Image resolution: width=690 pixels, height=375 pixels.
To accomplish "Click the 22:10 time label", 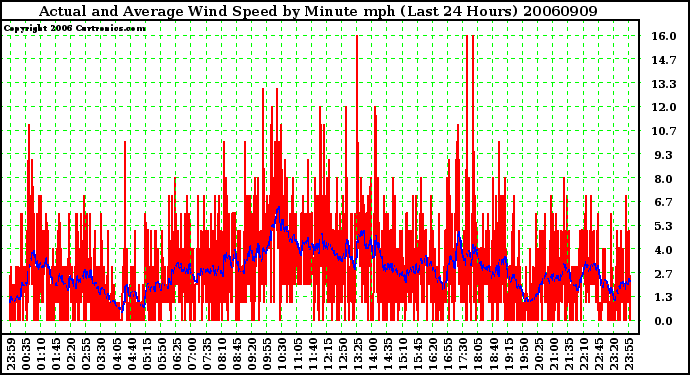I will click(584, 354).
